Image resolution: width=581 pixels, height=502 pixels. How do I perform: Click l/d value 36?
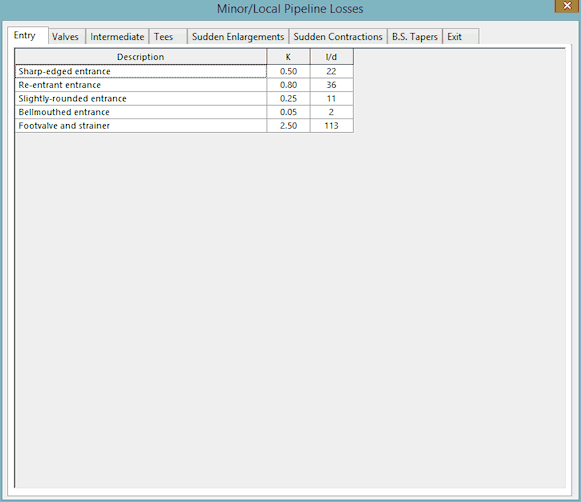pos(331,85)
